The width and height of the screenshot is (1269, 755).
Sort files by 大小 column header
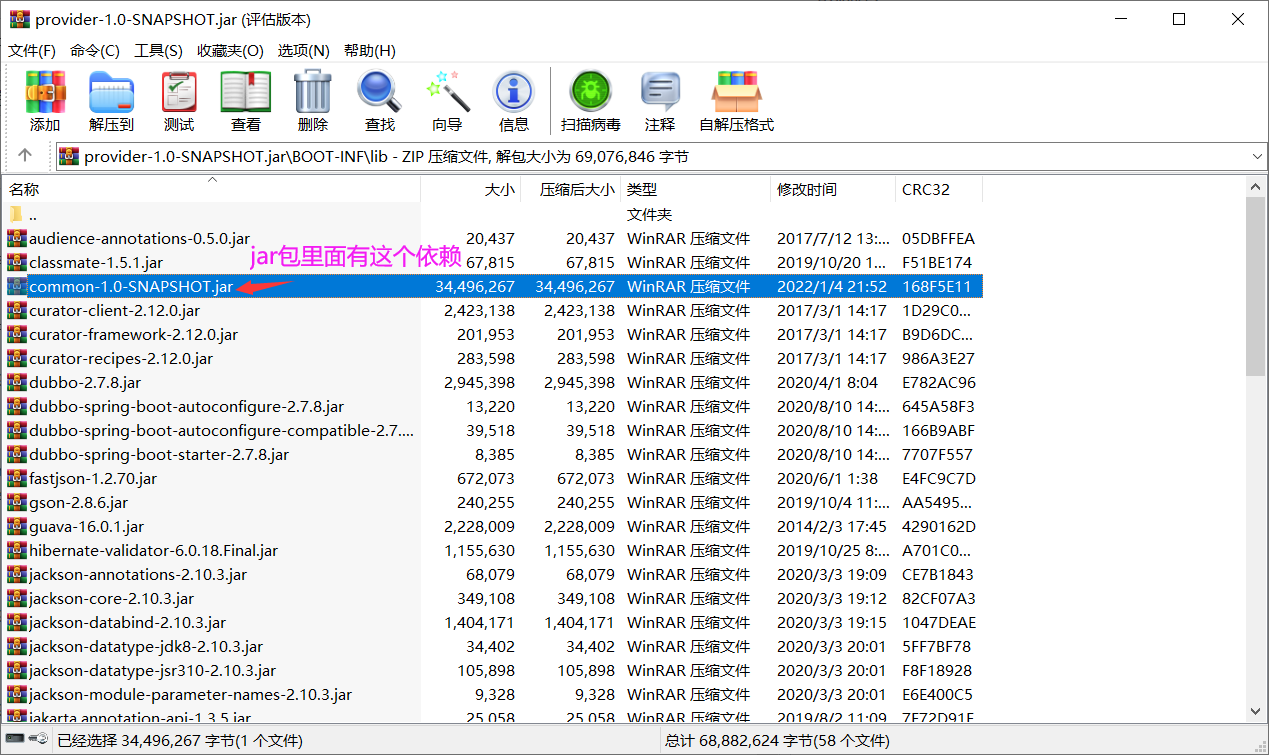470,189
